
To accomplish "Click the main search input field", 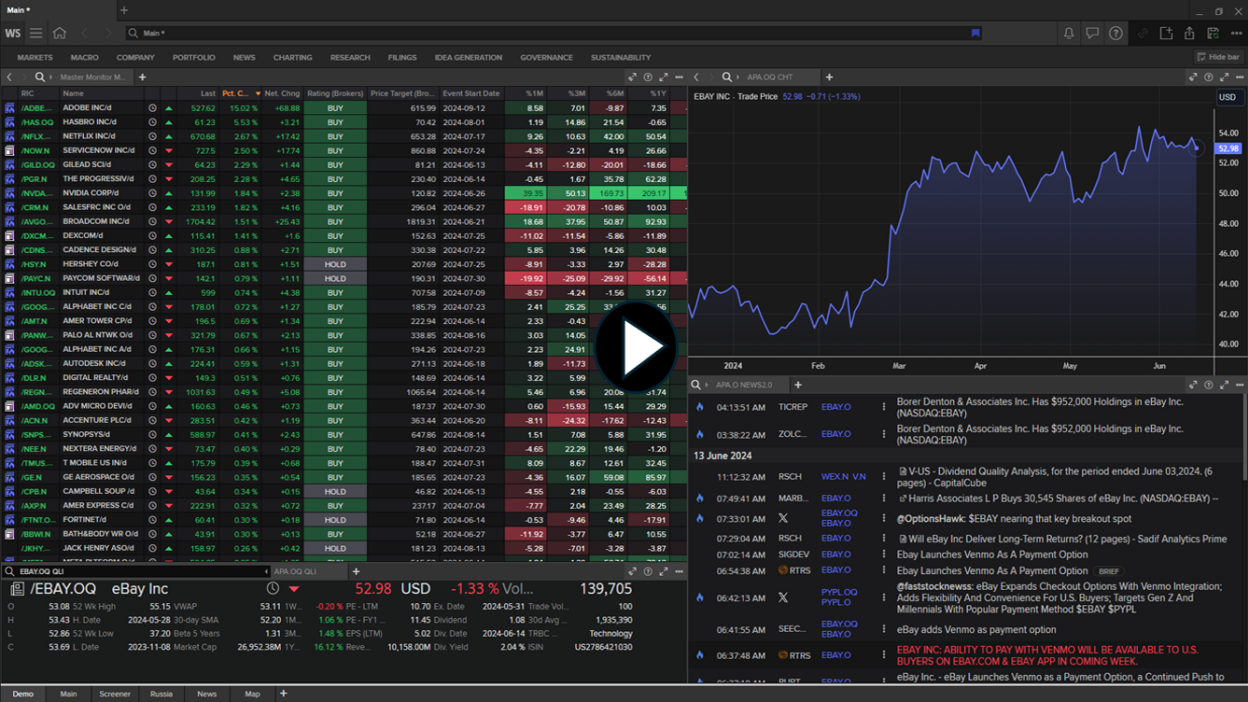I will pyautogui.click(x=550, y=33).
